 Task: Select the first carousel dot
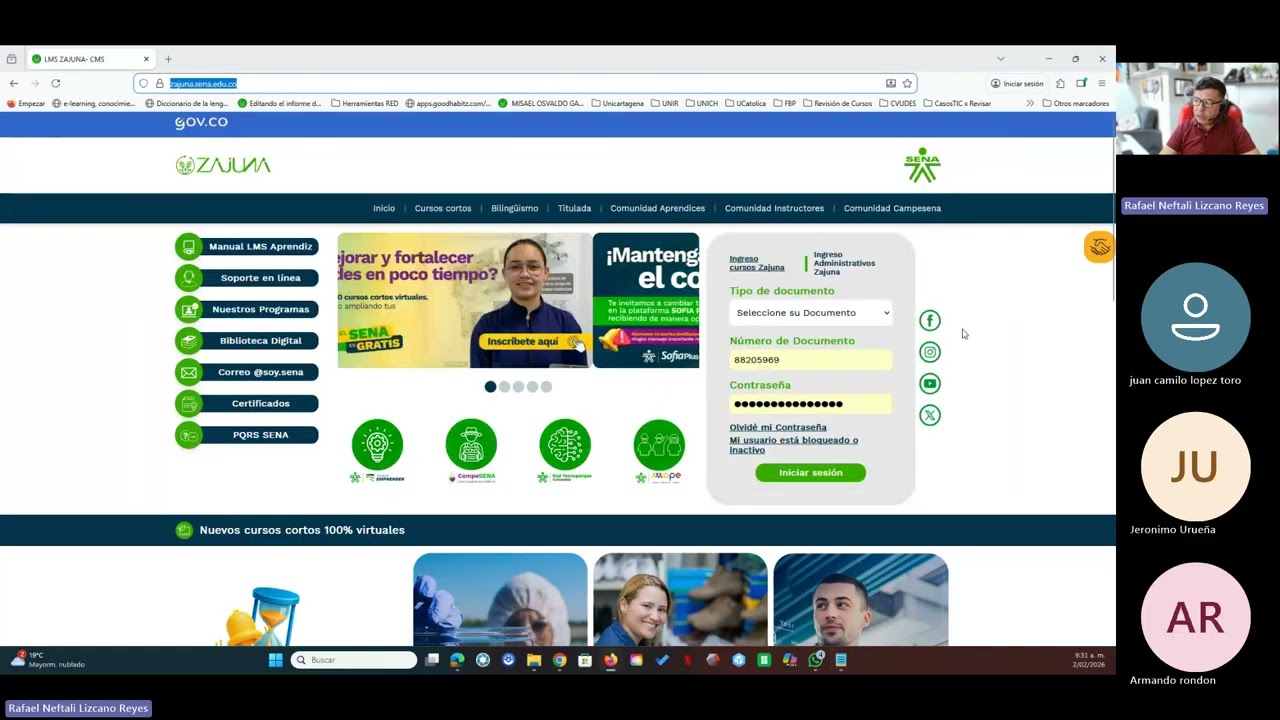click(x=490, y=387)
